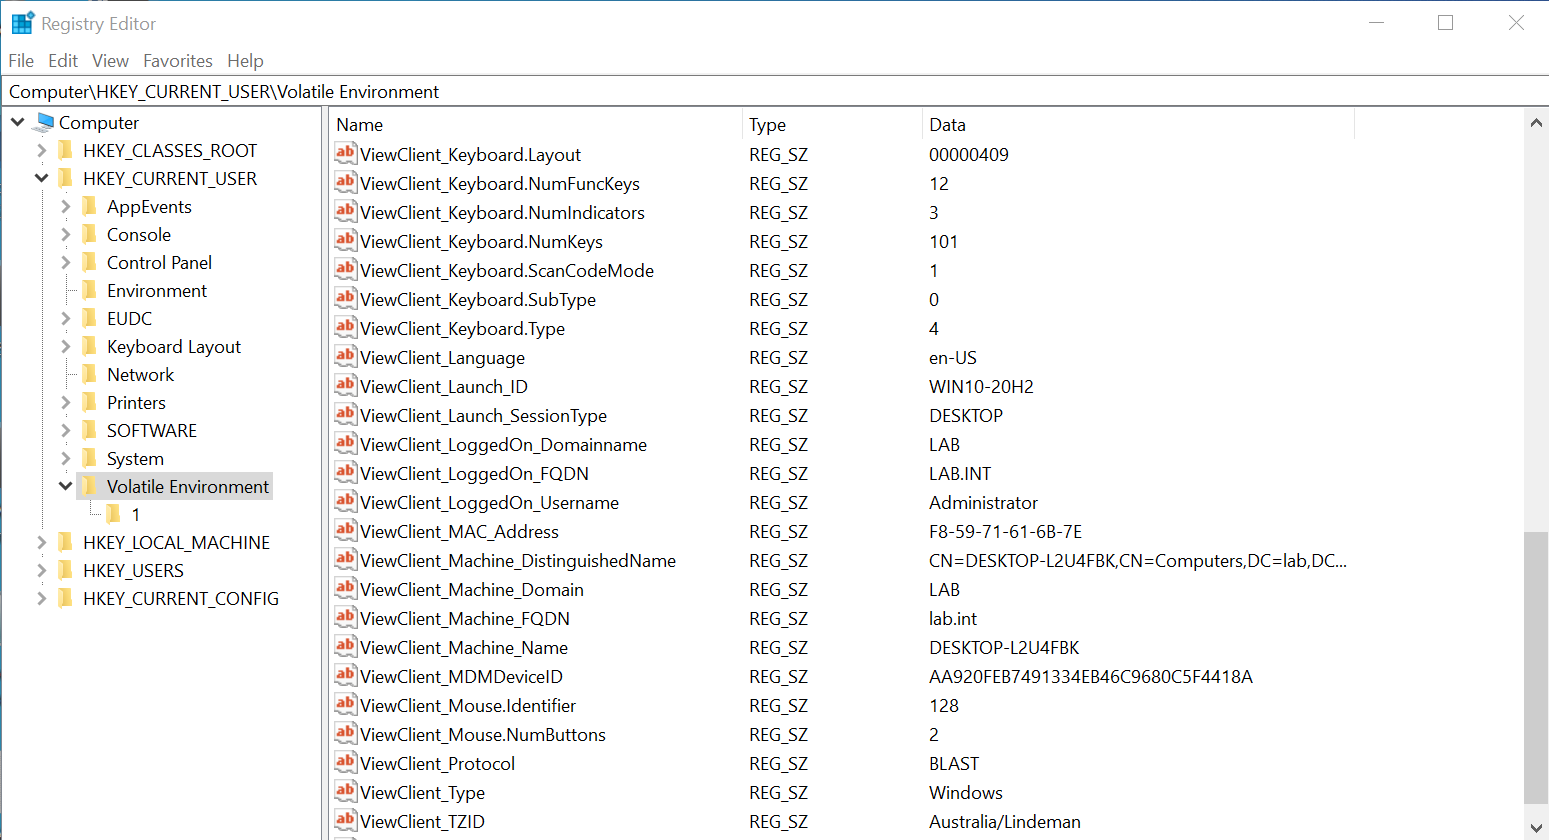
Task: Click the Registry Editor app icon in title bar
Action: 22,23
